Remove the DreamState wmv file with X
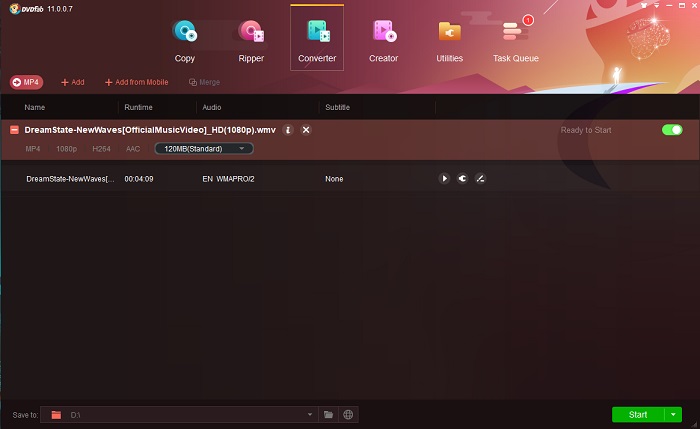700x429 pixels. (x=306, y=130)
